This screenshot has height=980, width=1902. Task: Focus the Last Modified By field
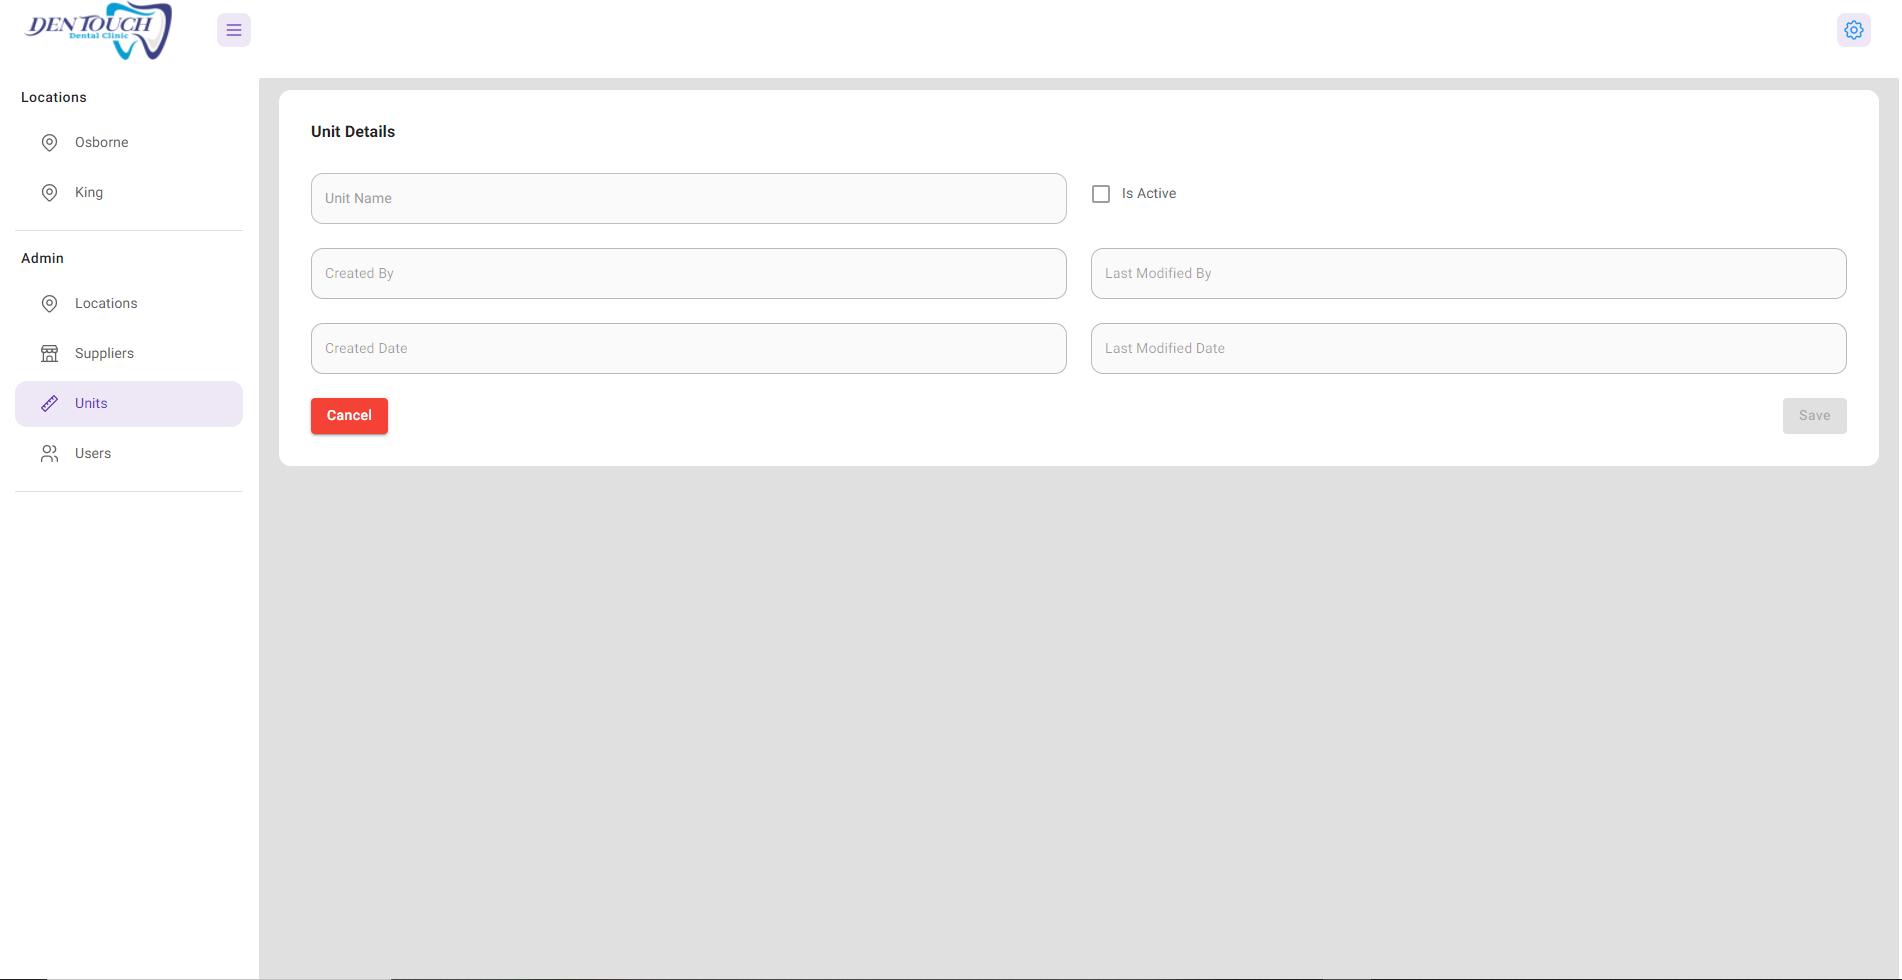(1469, 274)
